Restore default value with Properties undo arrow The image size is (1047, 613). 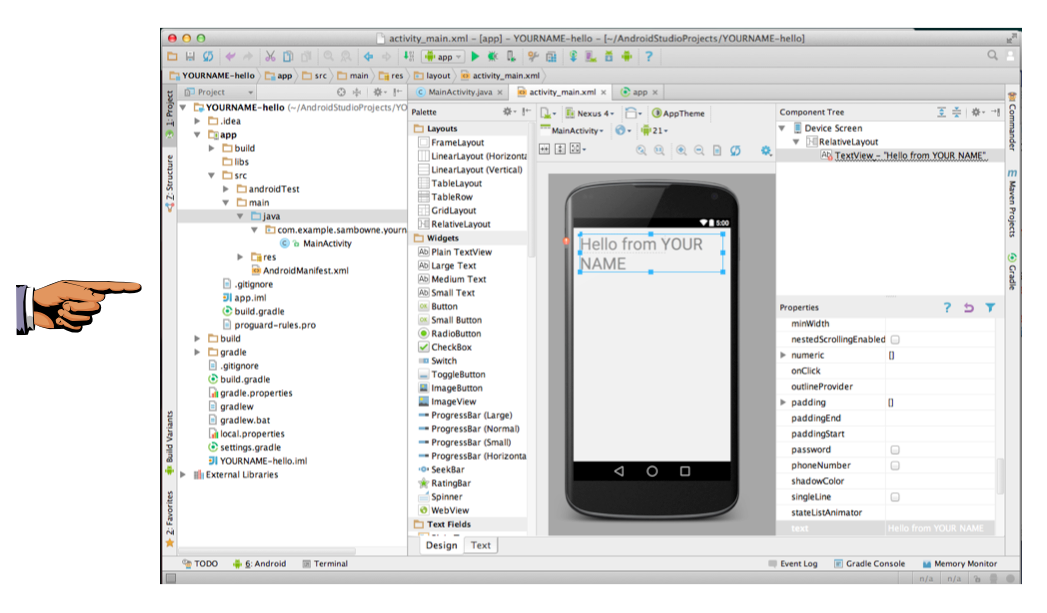(x=968, y=308)
